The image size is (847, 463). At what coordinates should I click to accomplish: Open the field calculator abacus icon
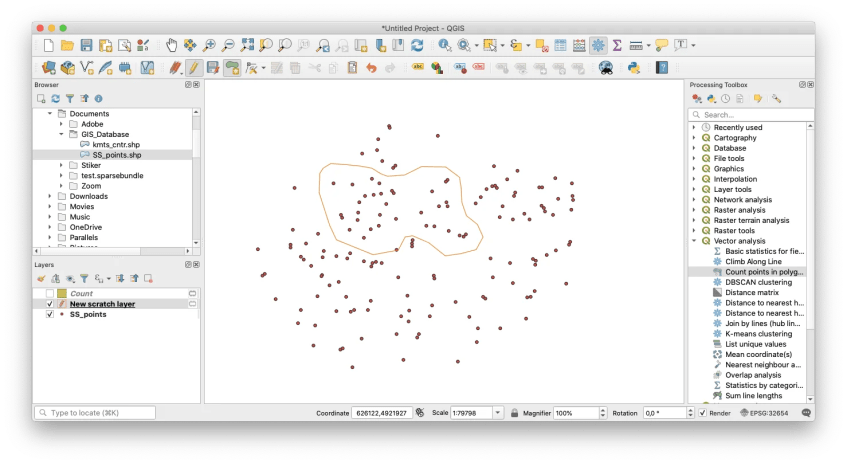579,45
